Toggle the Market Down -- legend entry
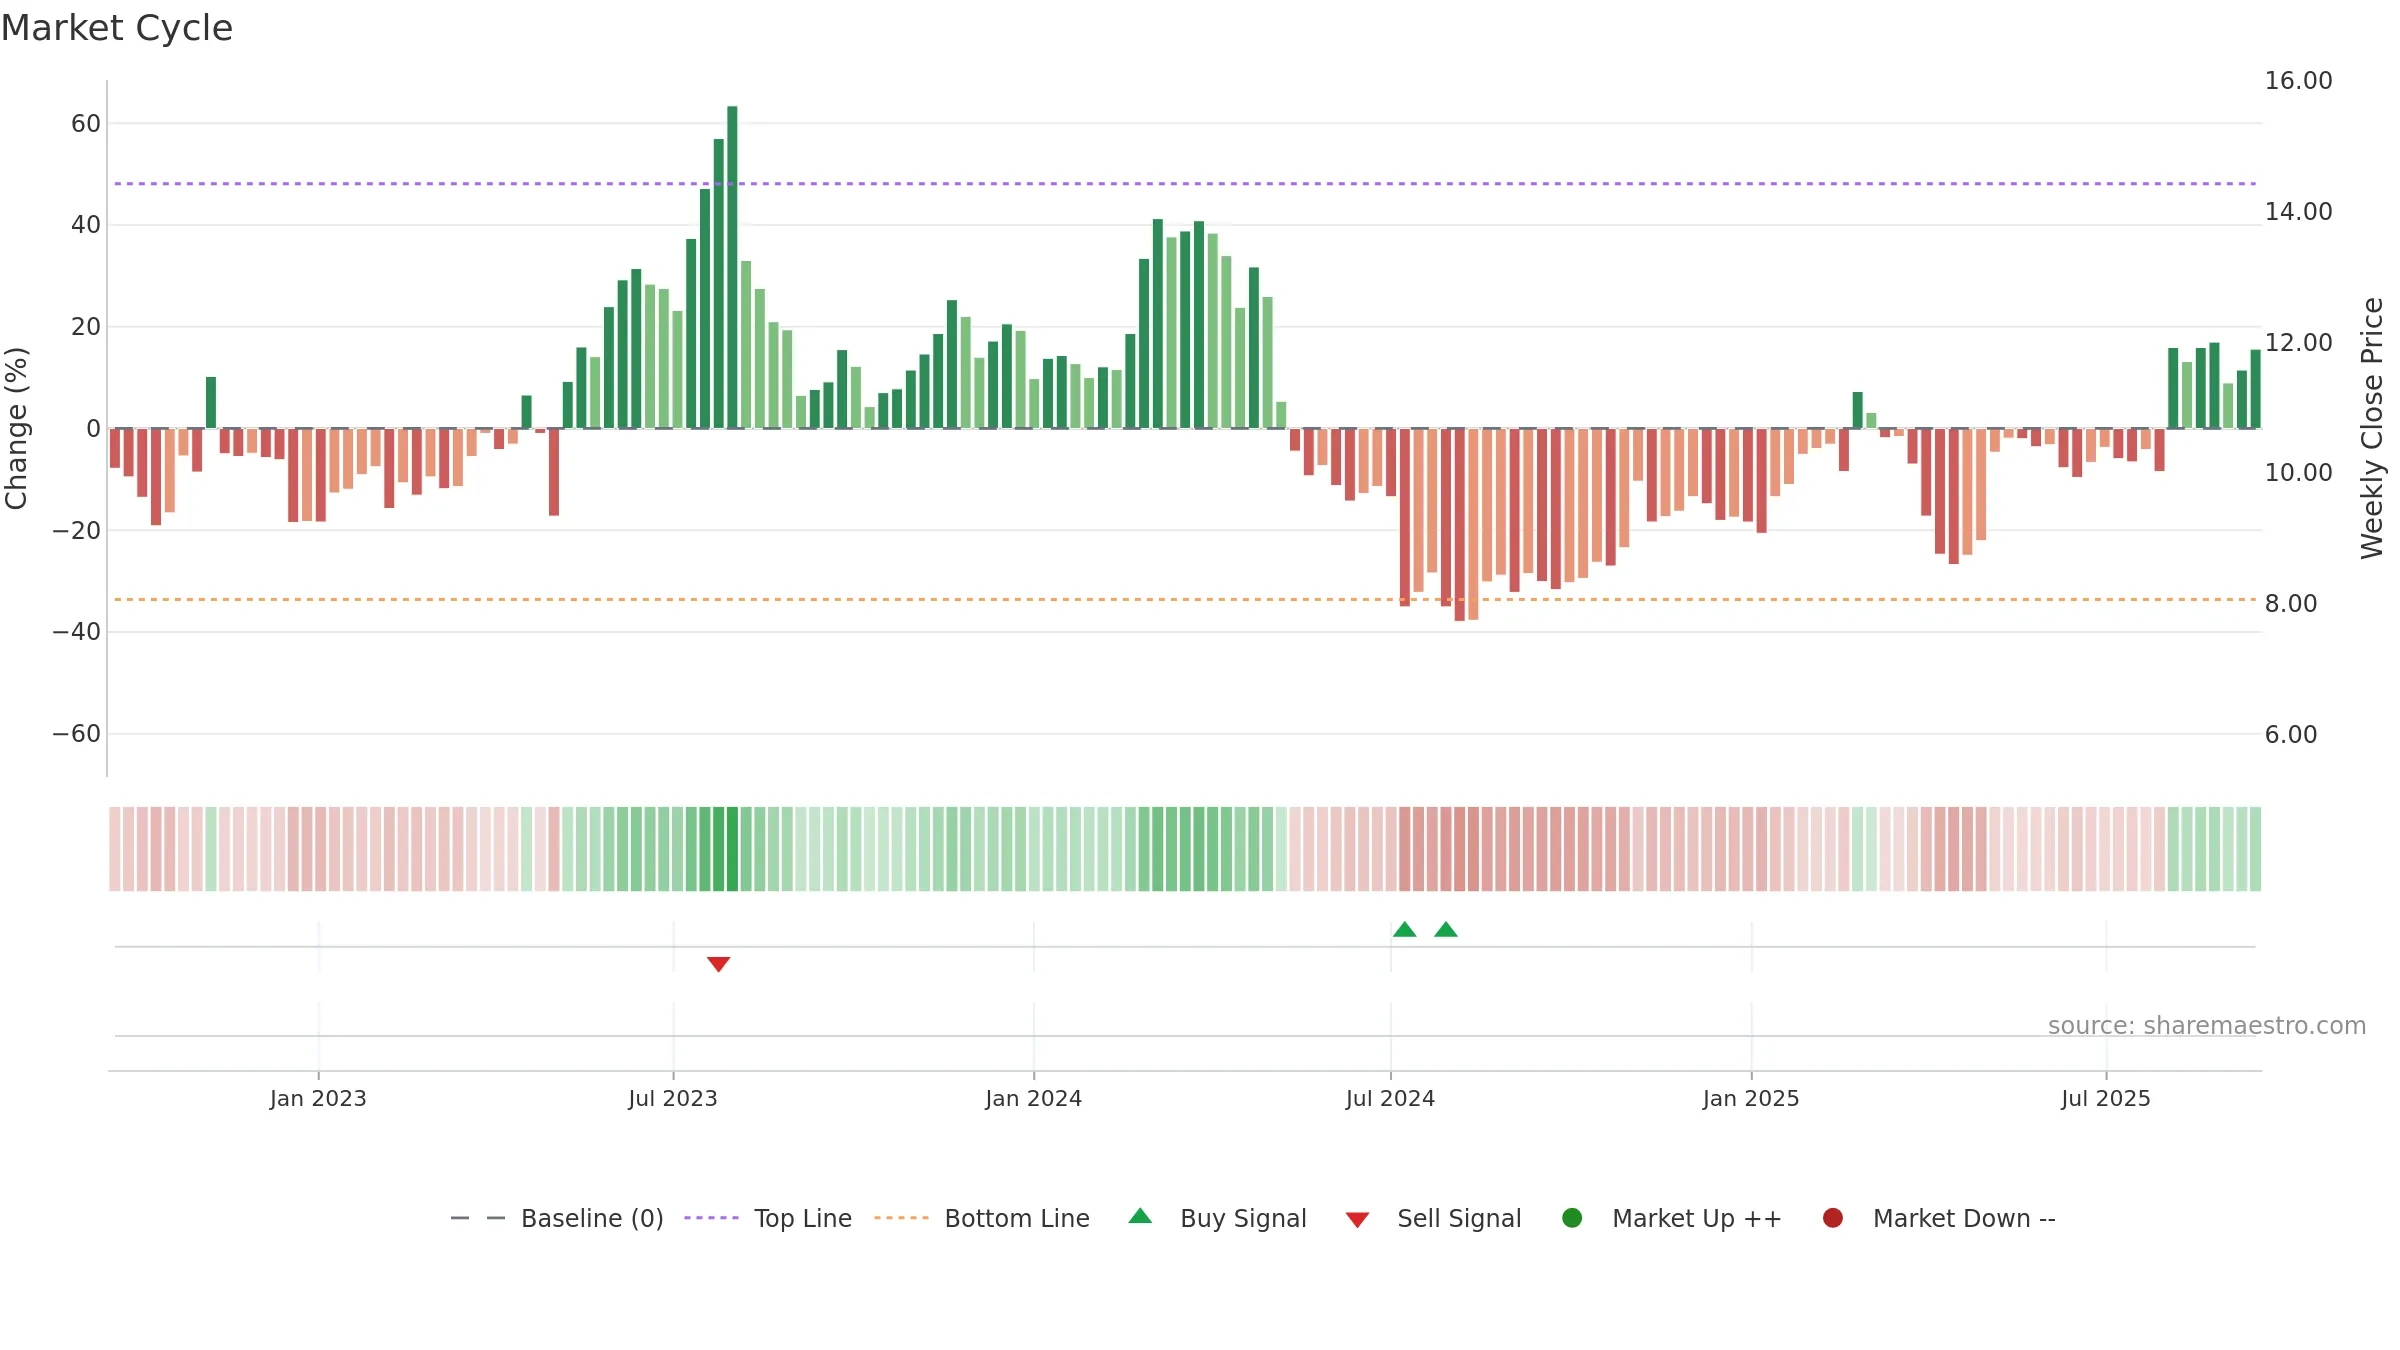Image resolution: width=2400 pixels, height=1350 pixels. pos(1939,1218)
